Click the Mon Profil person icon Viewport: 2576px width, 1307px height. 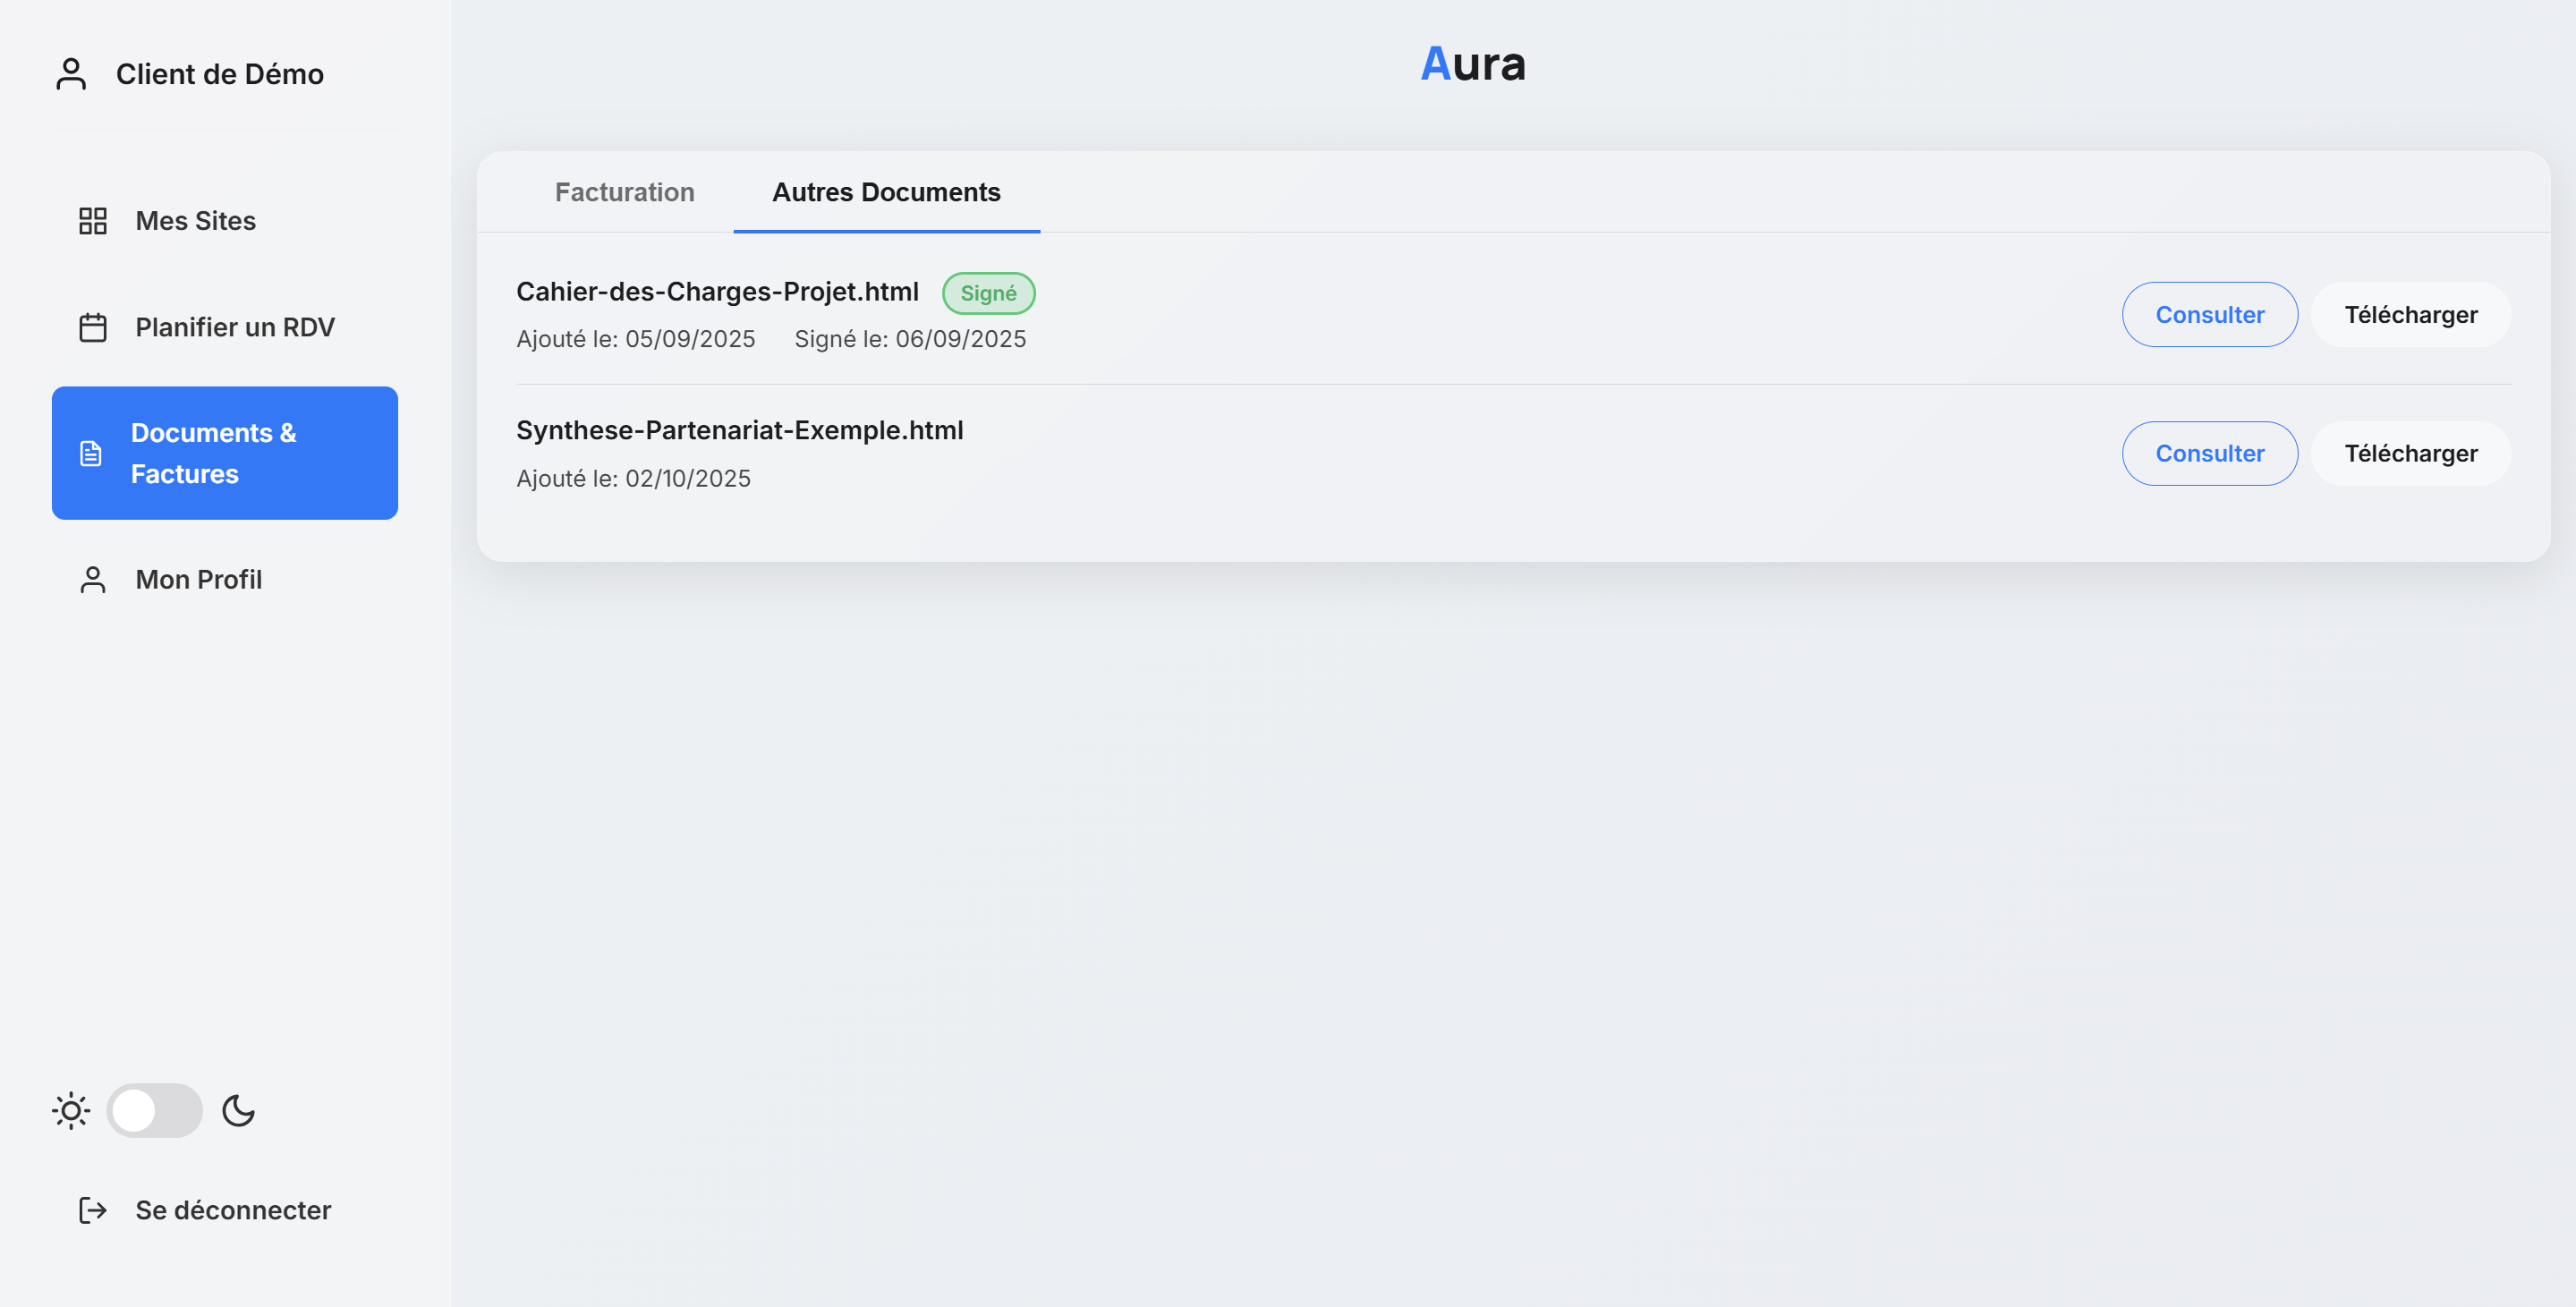tap(93, 580)
